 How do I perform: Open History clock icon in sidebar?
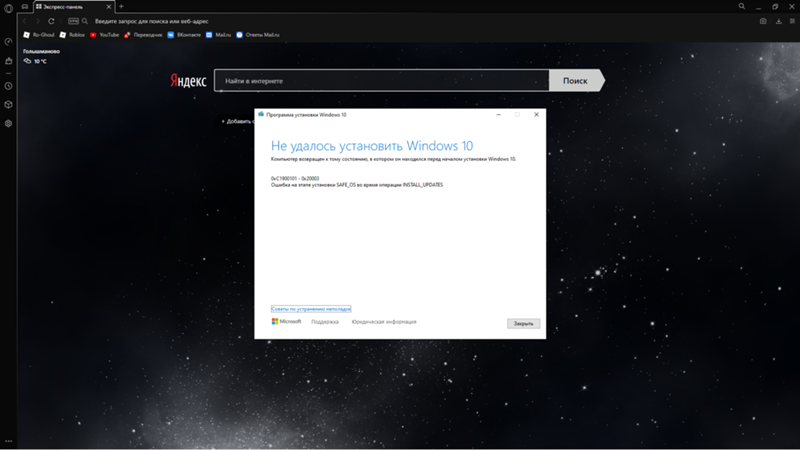click(x=8, y=86)
